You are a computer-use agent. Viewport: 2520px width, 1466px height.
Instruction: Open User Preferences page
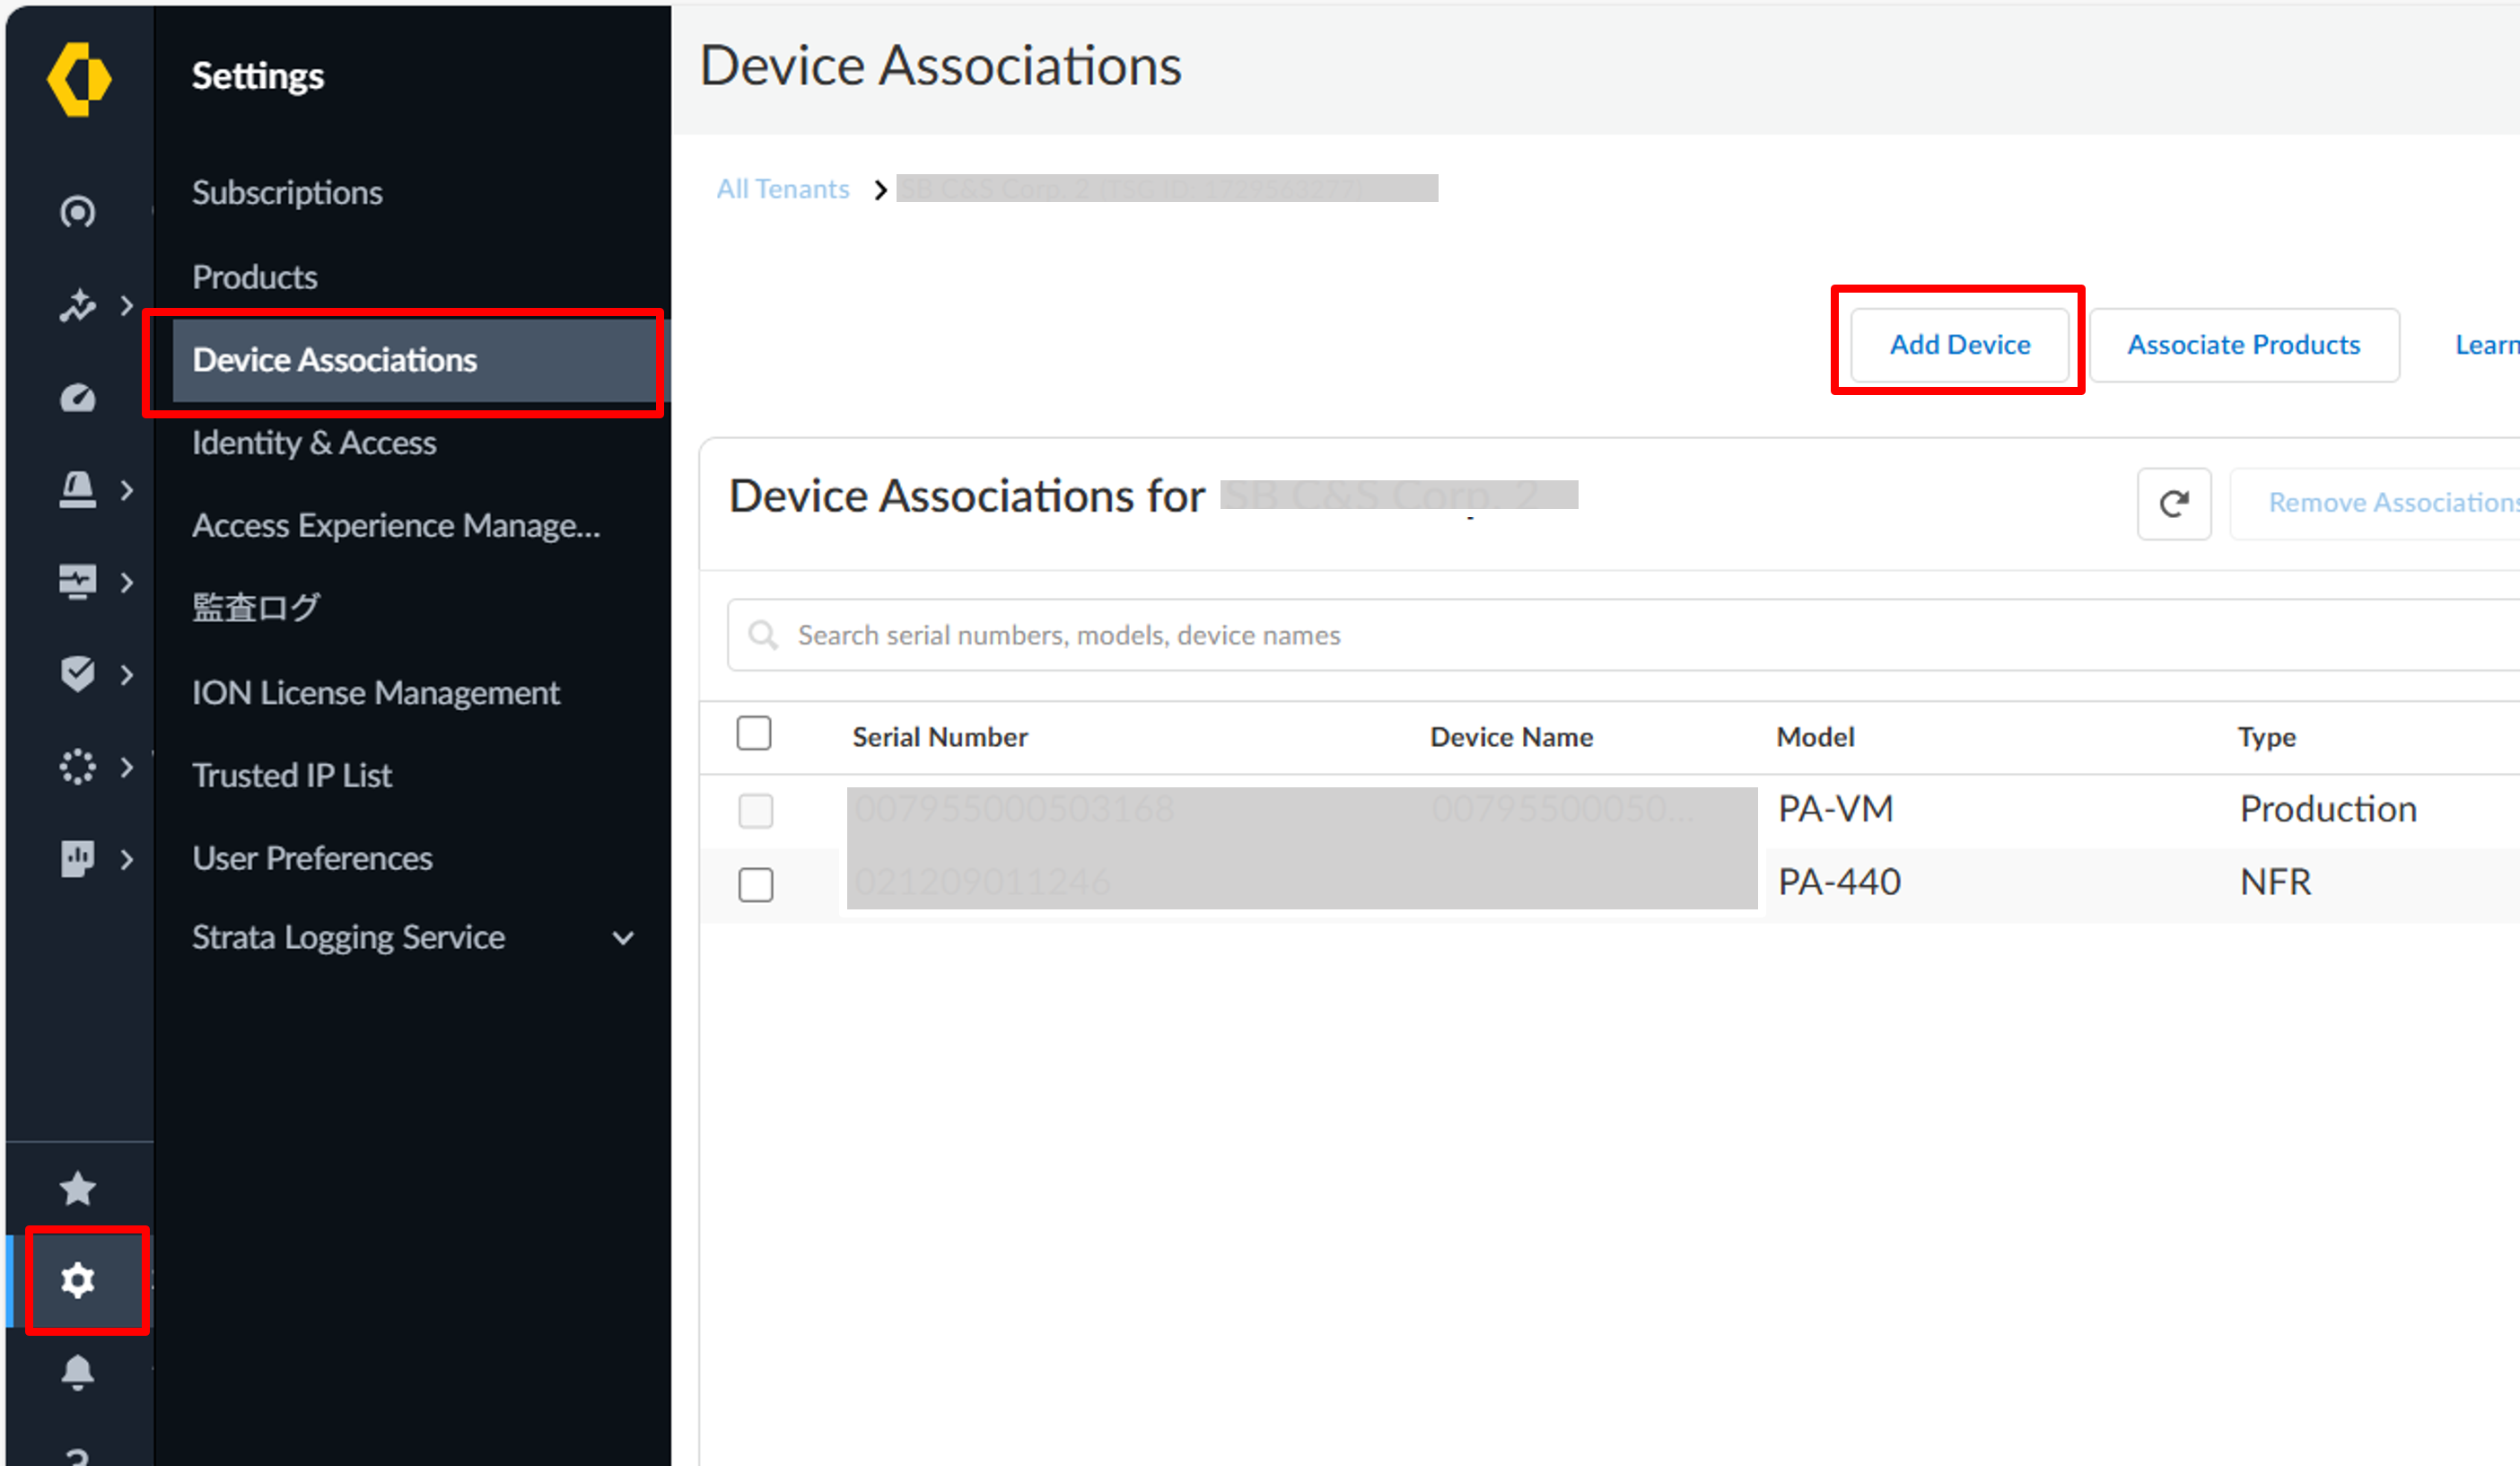tap(312, 858)
